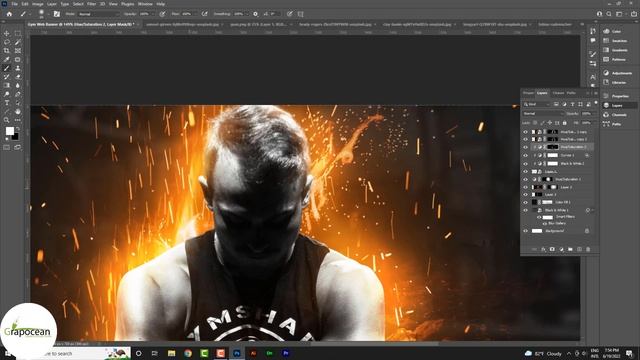Select the Brush tool in the toolbox
The width and height of the screenshot is (640, 360).
[7, 68]
